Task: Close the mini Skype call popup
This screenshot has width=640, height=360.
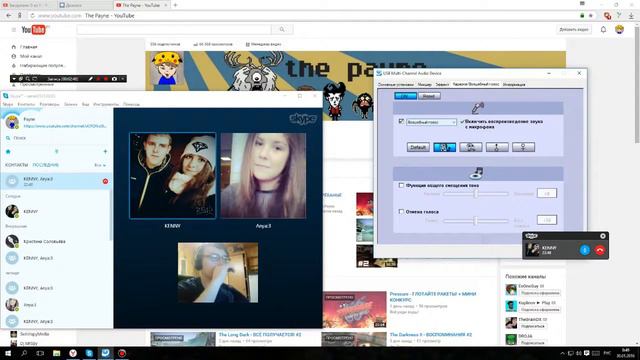Action: (x=603, y=236)
